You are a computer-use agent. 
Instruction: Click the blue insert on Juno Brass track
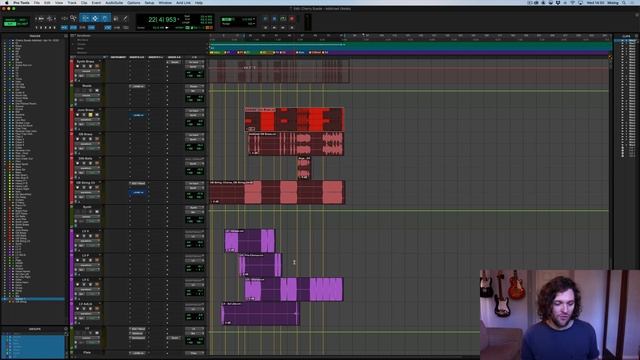pyautogui.click(x=138, y=115)
